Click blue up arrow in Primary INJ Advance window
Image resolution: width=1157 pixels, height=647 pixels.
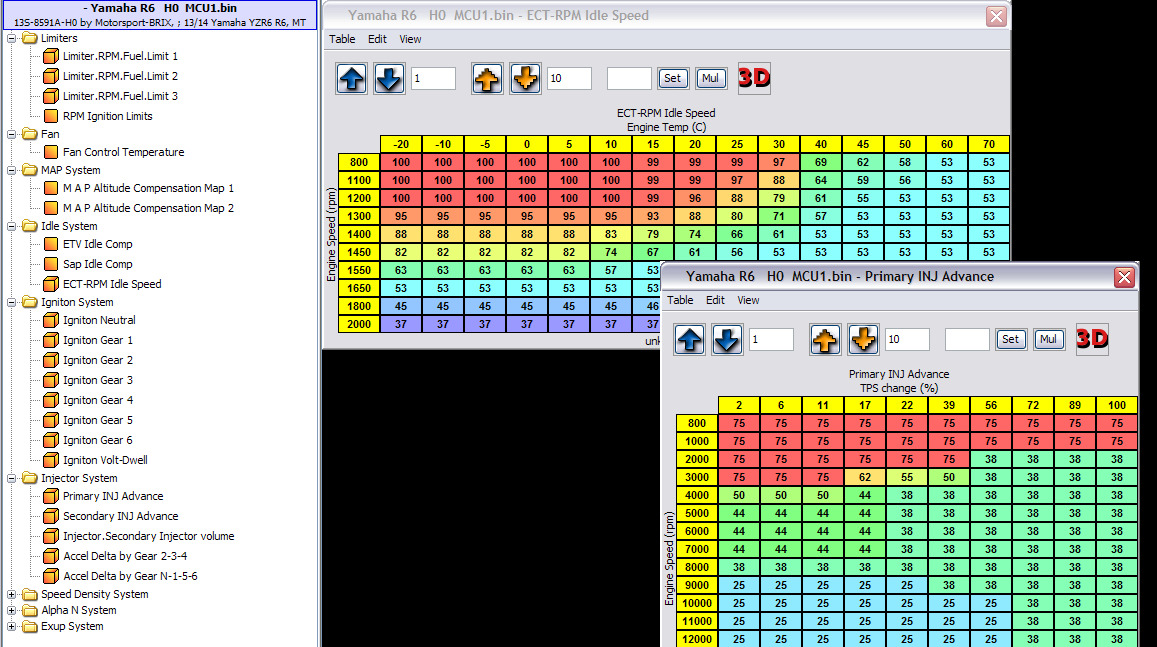(690, 339)
